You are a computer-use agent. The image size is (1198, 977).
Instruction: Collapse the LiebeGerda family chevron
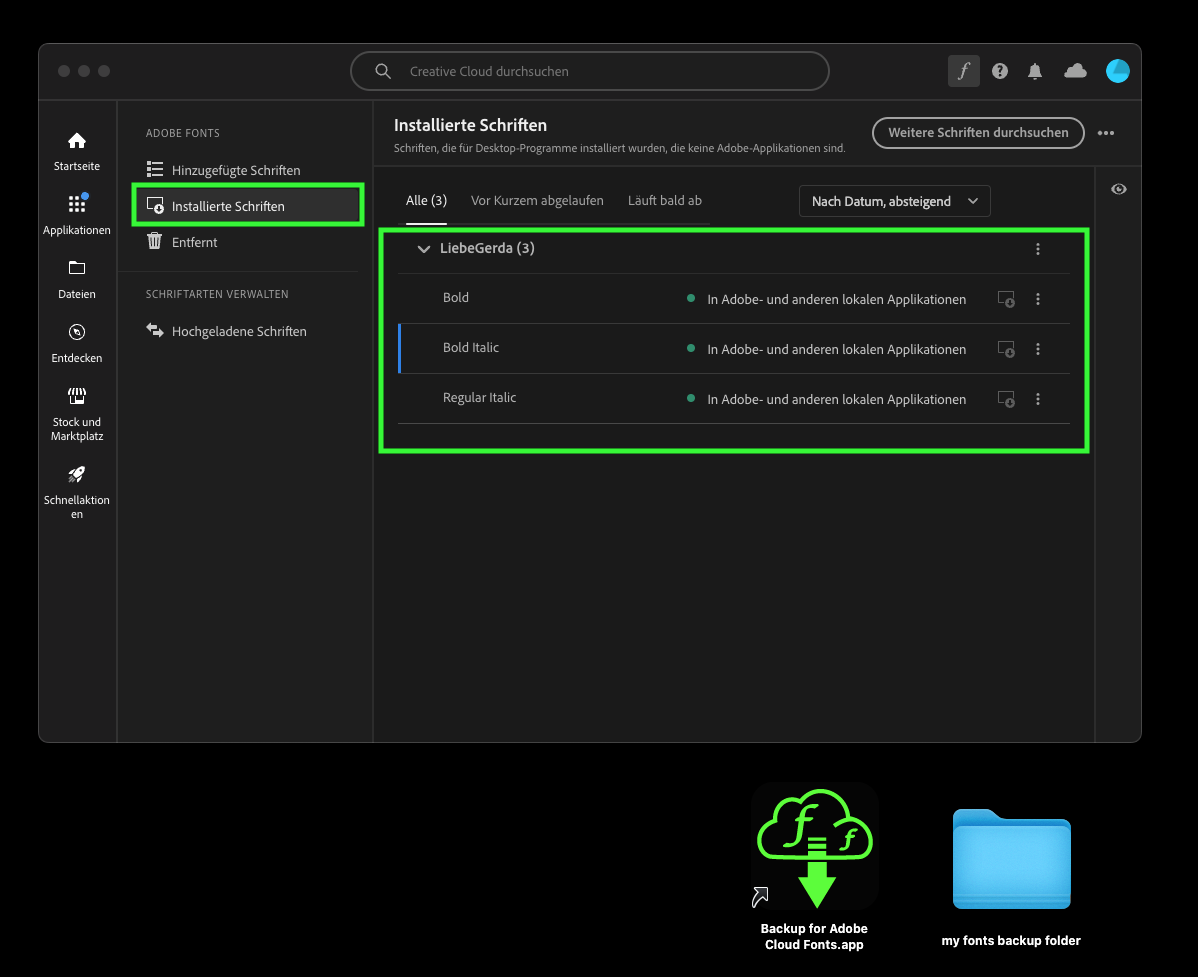[x=423, y=249]
